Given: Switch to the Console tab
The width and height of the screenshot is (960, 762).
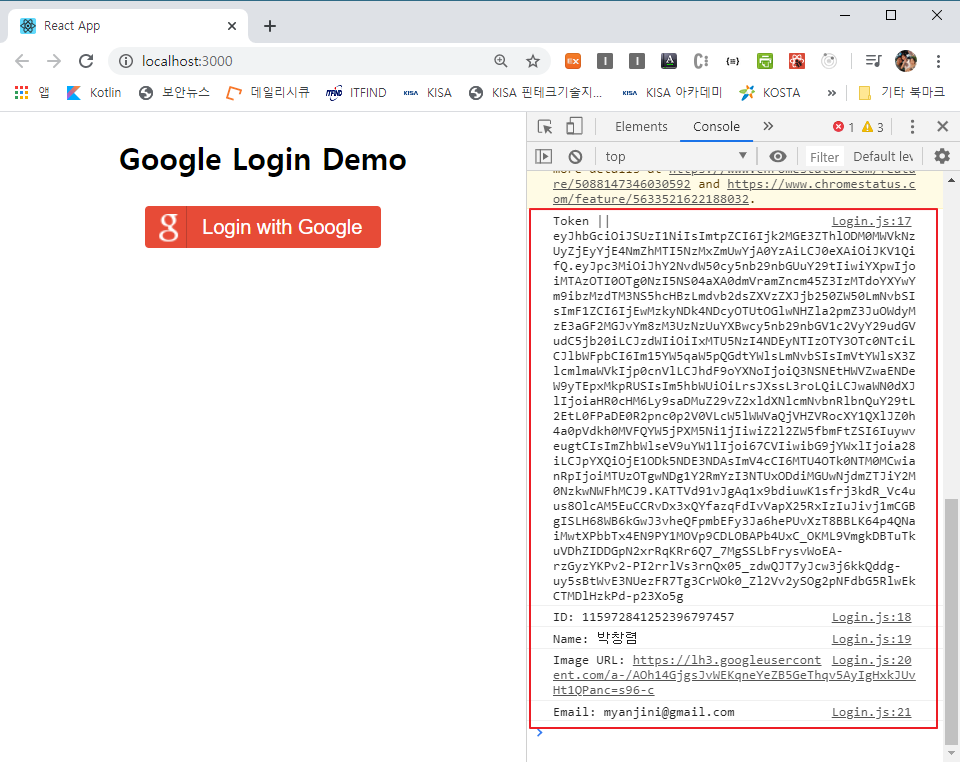Looking at the screenshot, I should click(716, 127).
